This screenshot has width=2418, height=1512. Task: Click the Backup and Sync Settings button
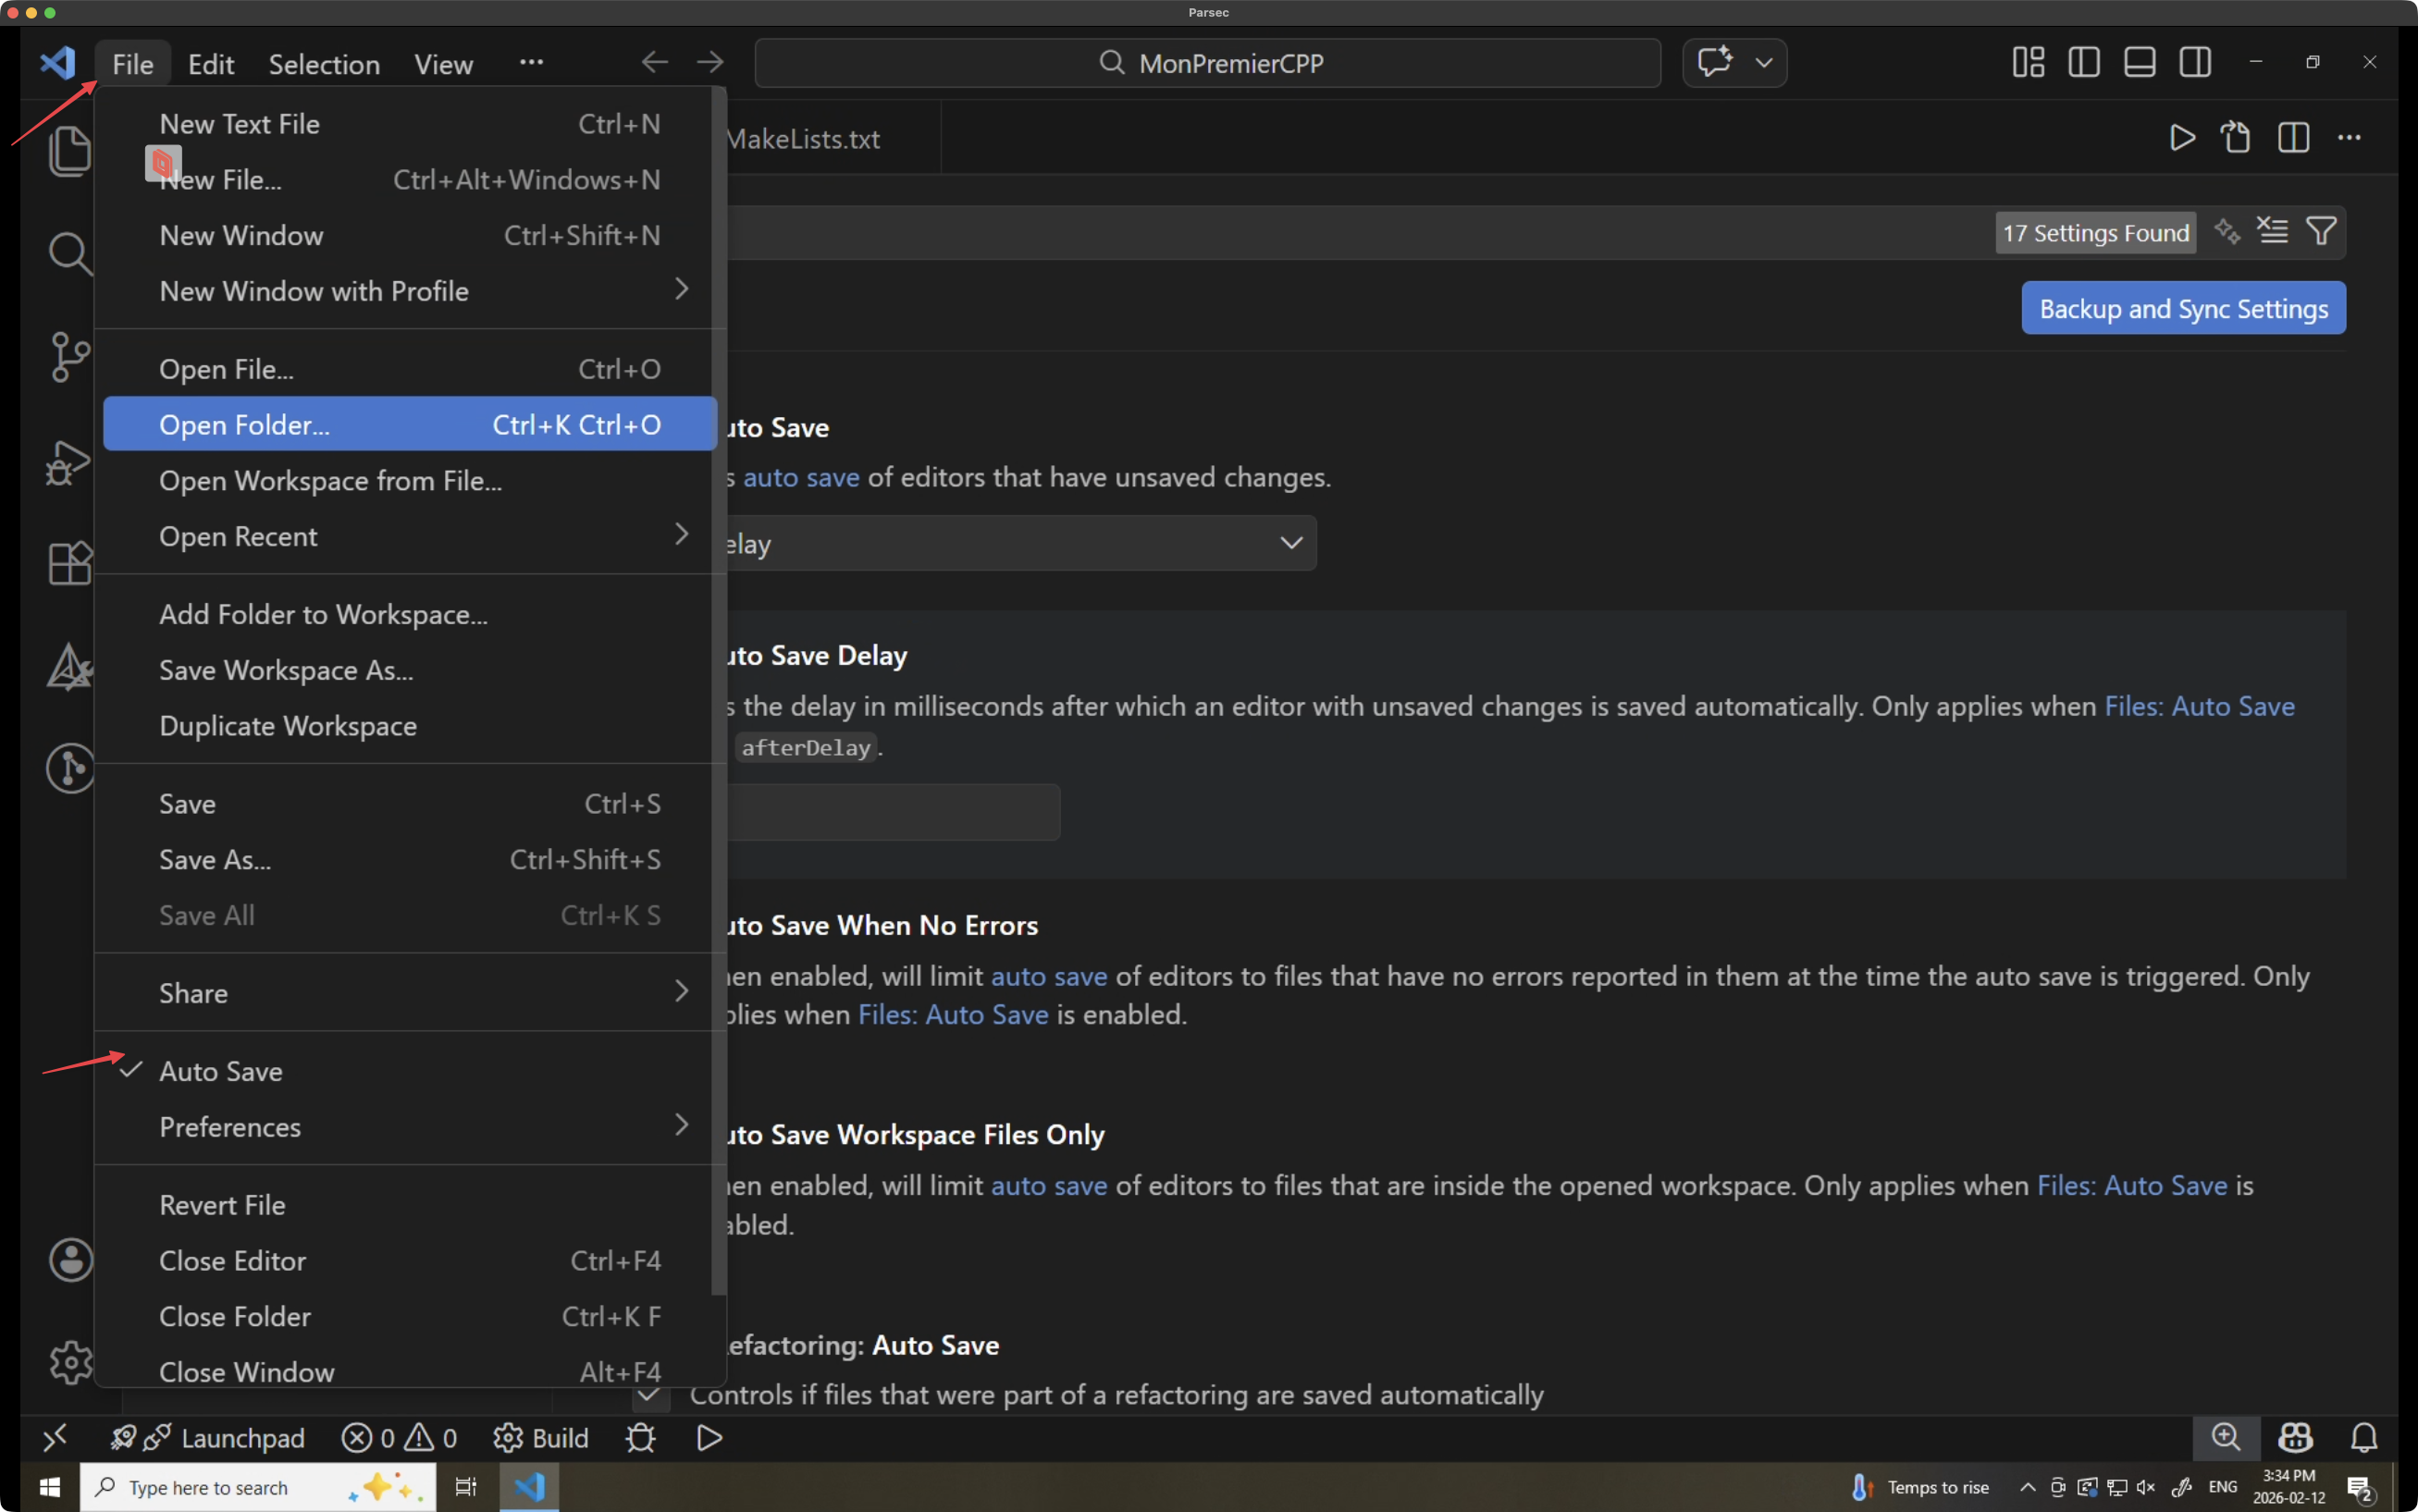[2183, 308]
